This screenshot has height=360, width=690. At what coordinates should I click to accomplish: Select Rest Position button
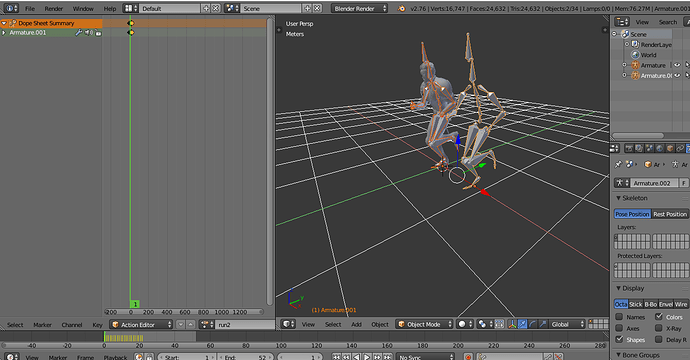(x=670, y=214)
